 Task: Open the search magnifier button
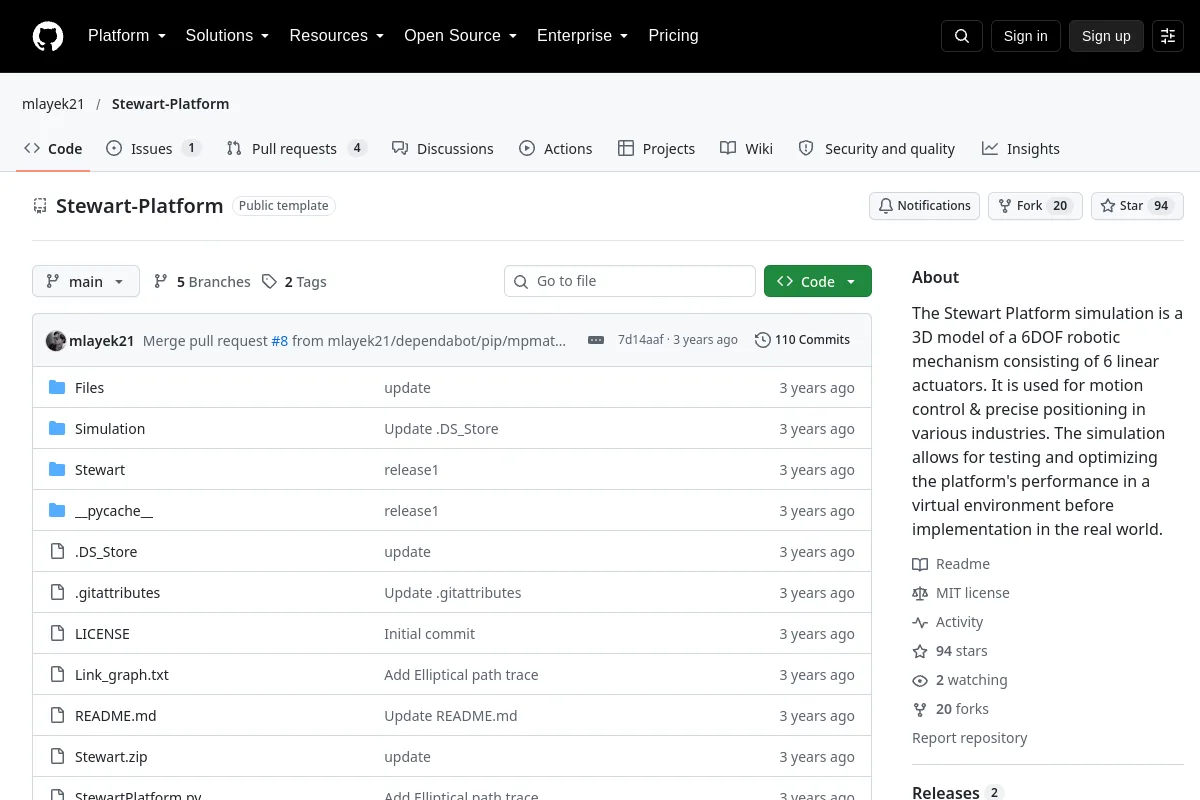click(x=962, y=36)
